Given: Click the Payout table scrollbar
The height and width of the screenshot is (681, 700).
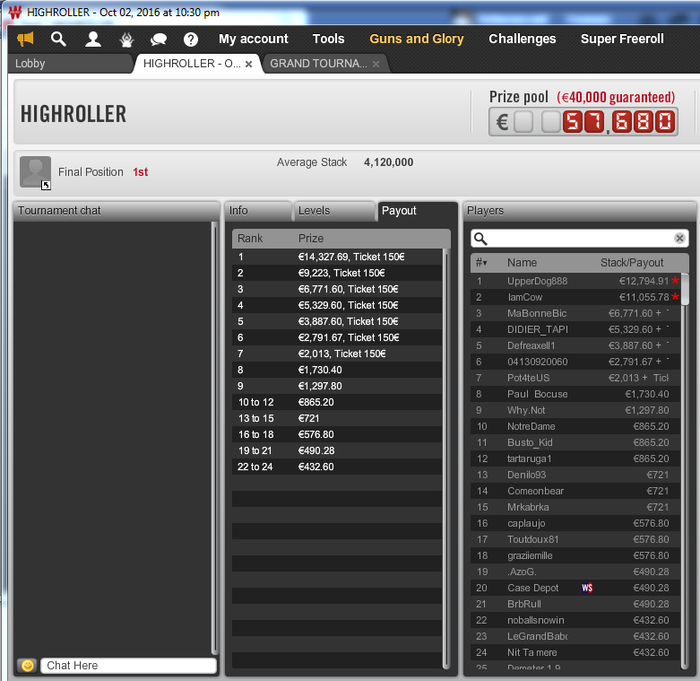Looking at the screenshot, I should (446, 459).
